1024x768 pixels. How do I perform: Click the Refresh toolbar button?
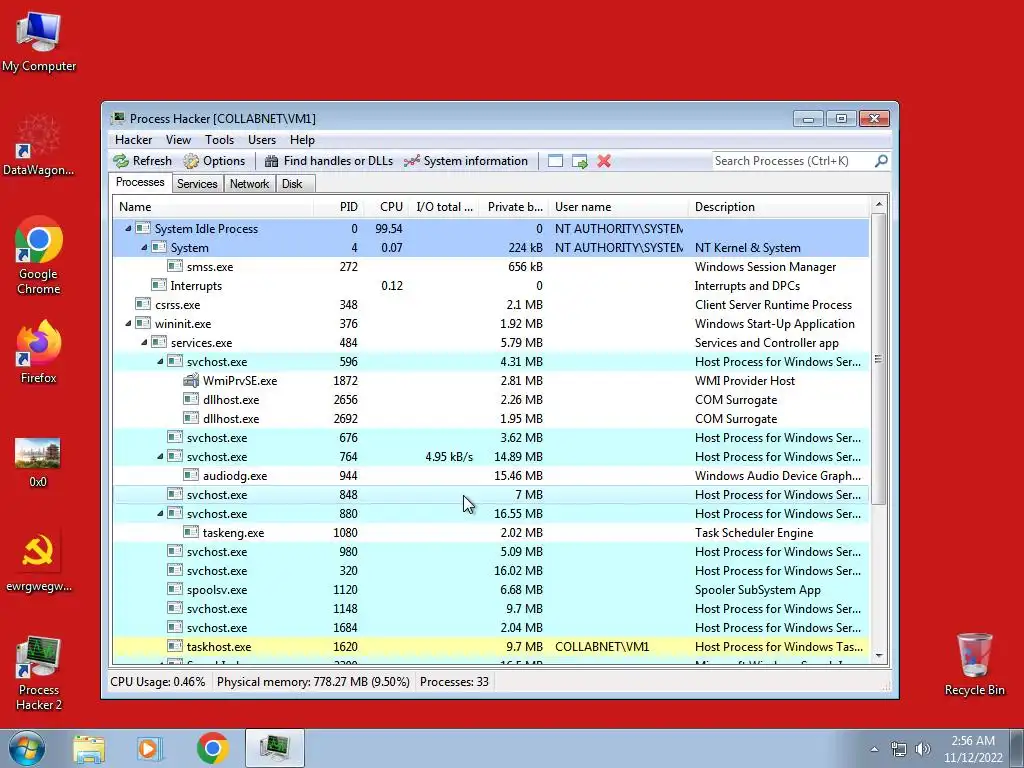[142, 161]
